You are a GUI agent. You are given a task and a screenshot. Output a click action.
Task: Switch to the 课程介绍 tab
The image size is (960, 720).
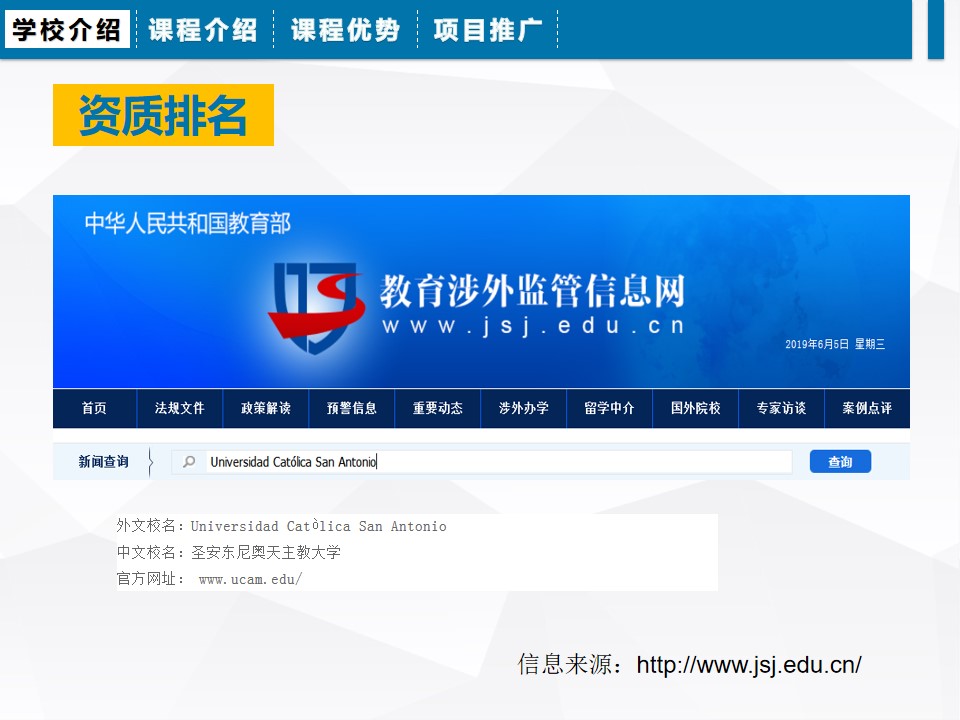click(x=203, y=29)
